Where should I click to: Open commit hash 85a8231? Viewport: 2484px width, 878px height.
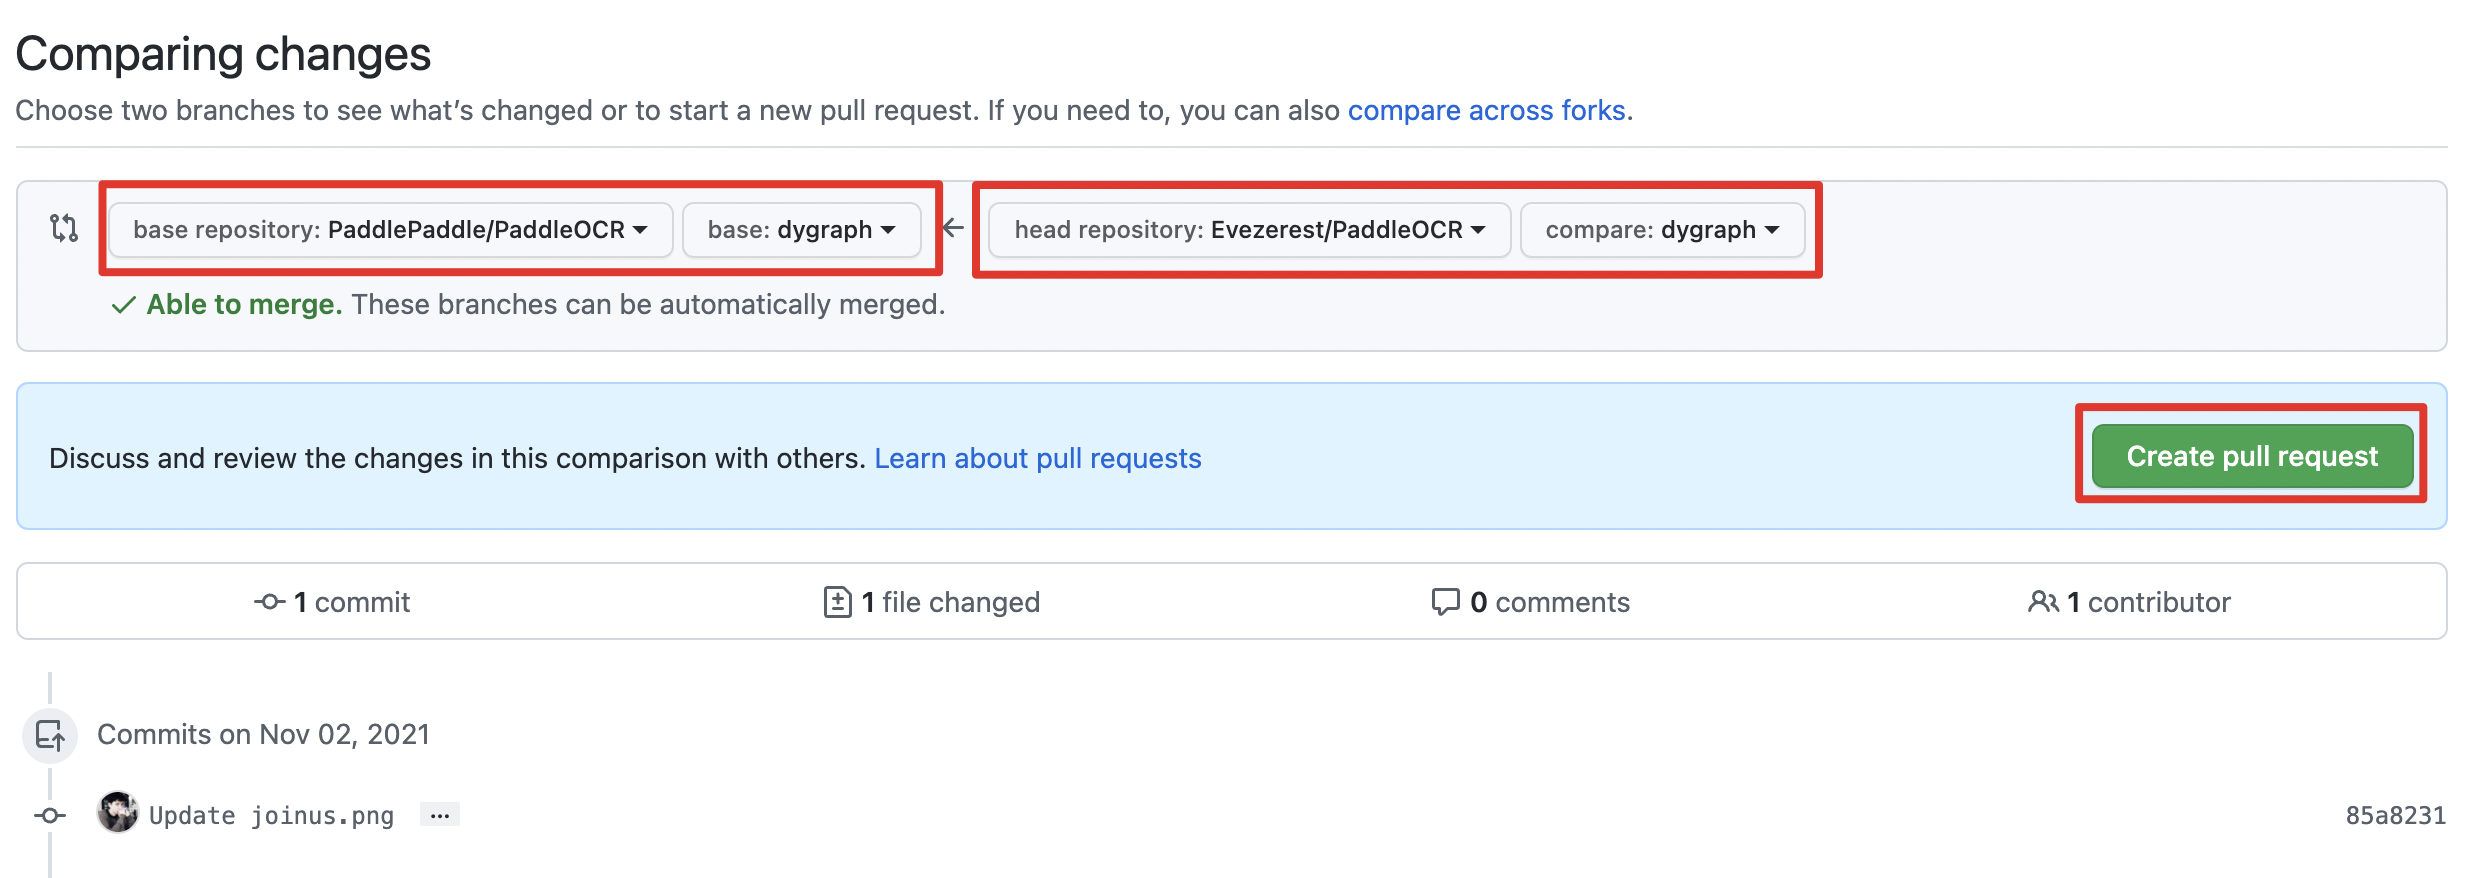coord(2394,816)
